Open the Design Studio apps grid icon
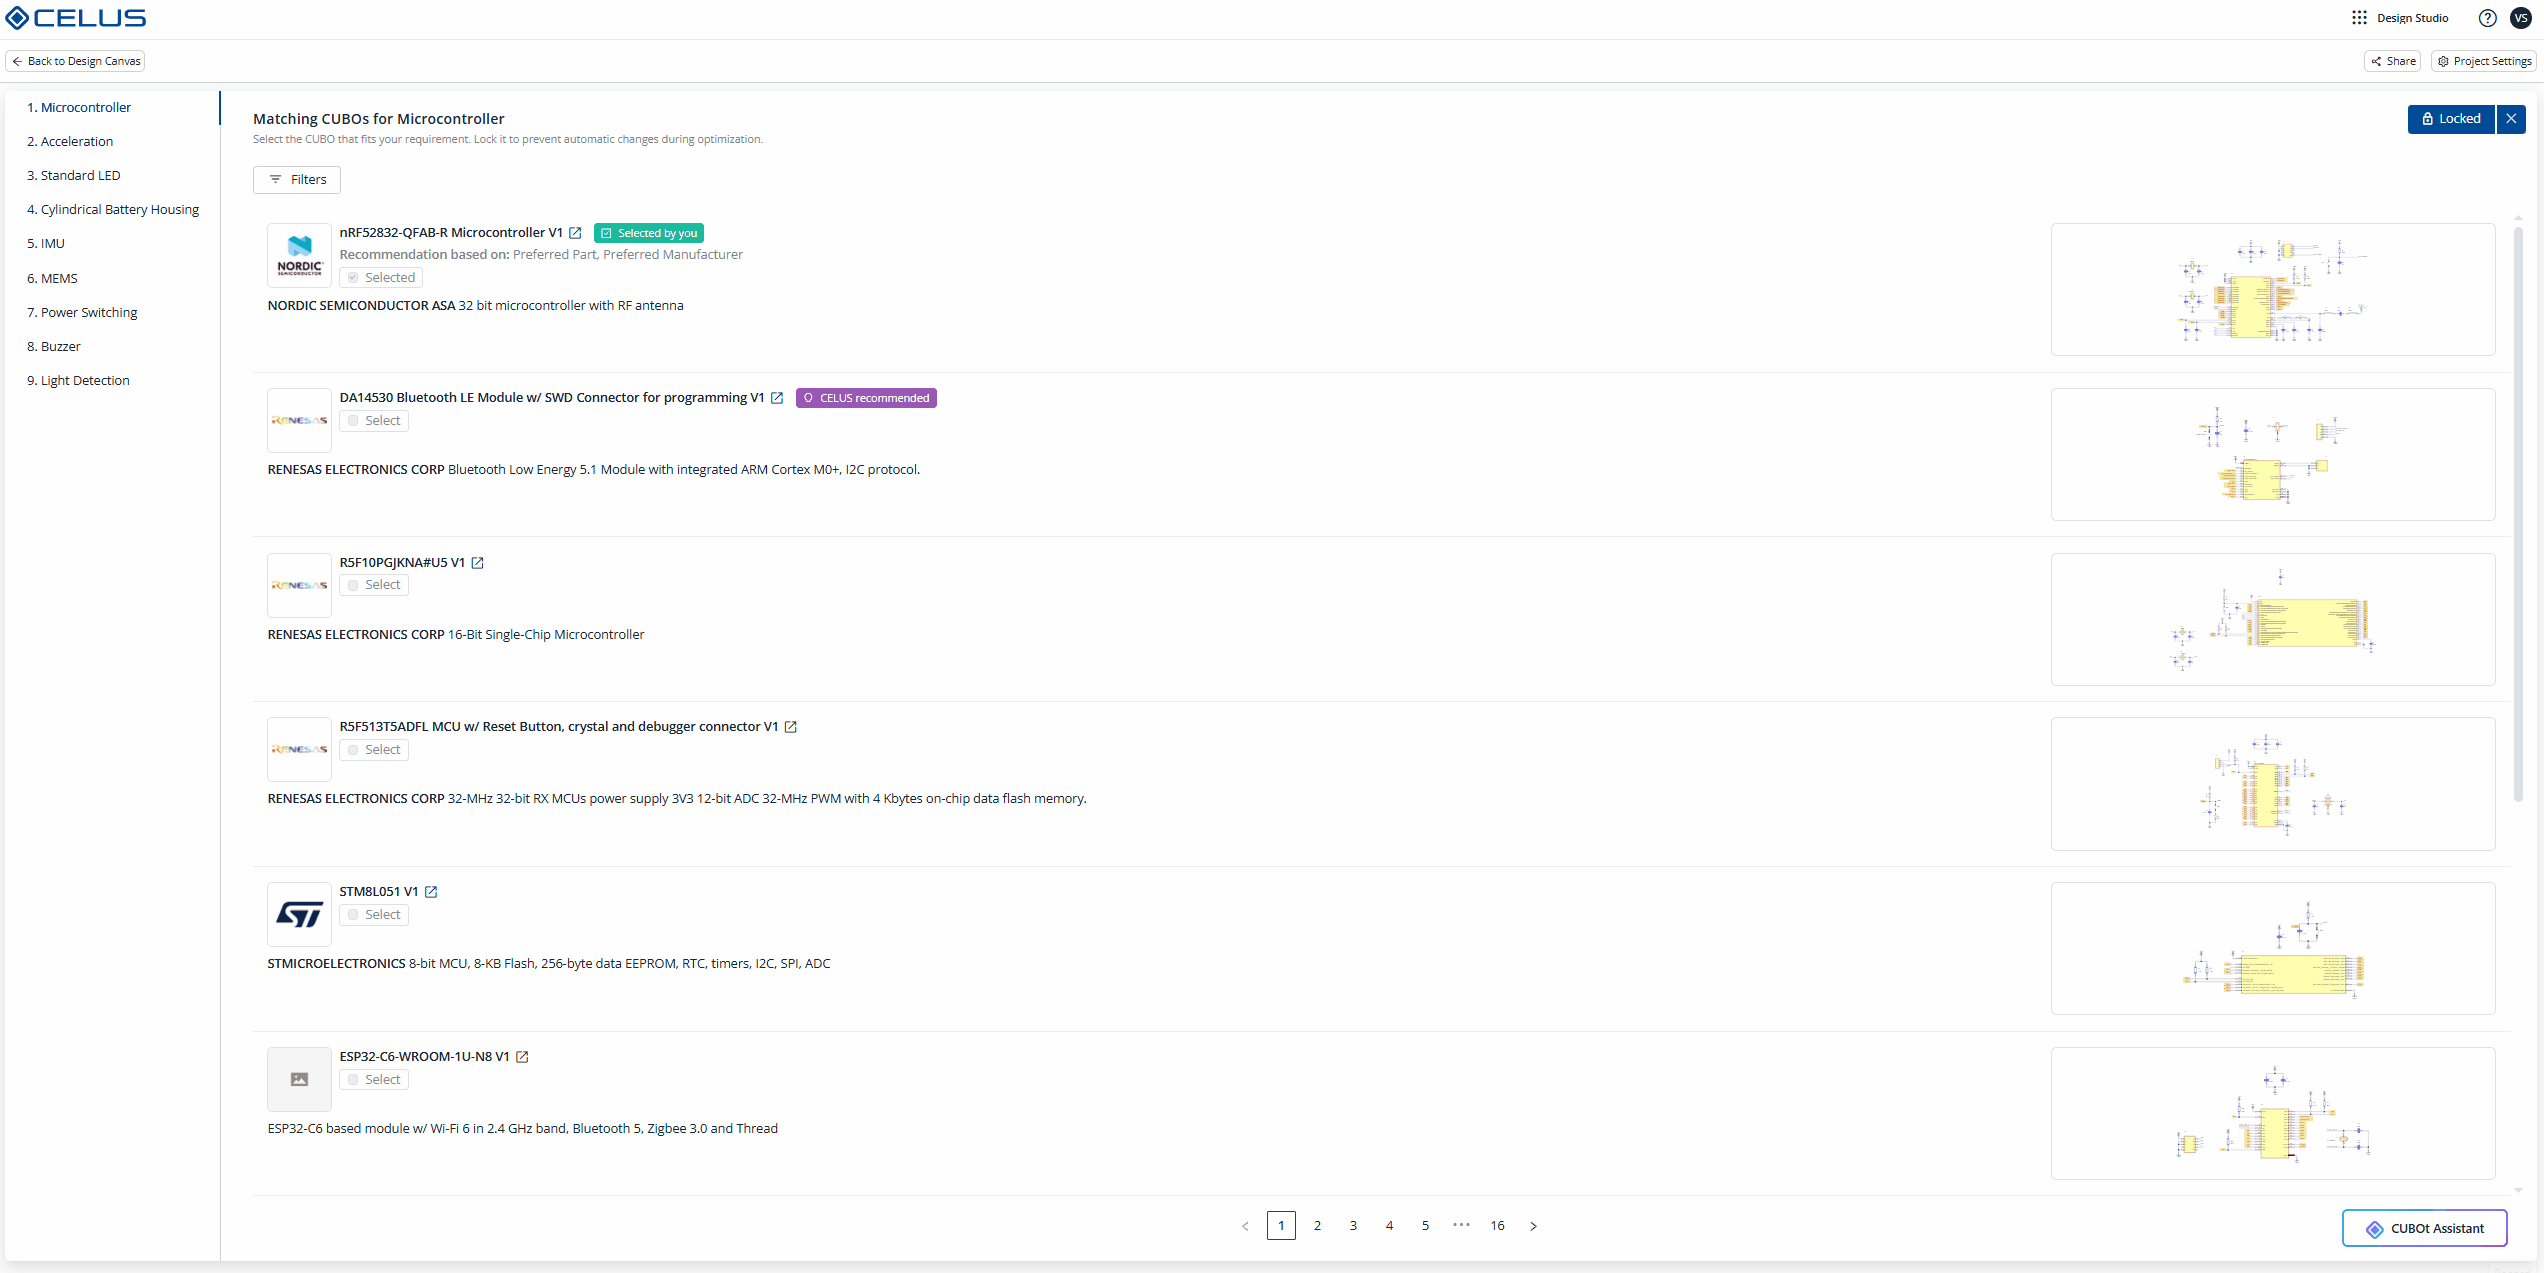The height and width of the screenshot is (1273, 2544). pos(2359,18)
